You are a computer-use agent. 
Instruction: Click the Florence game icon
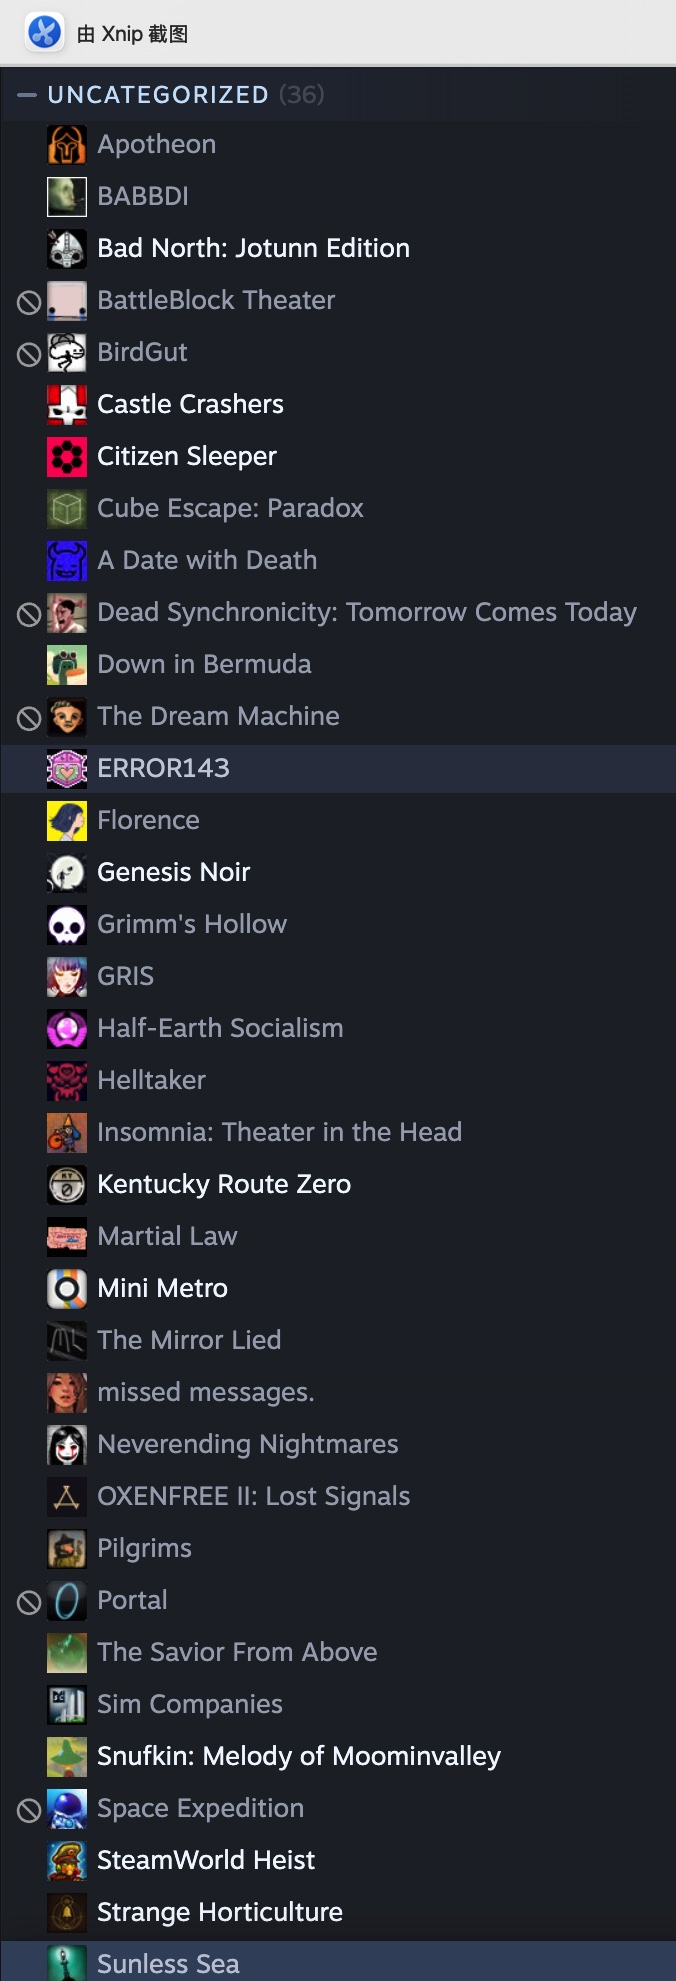[x=67, y=820]
